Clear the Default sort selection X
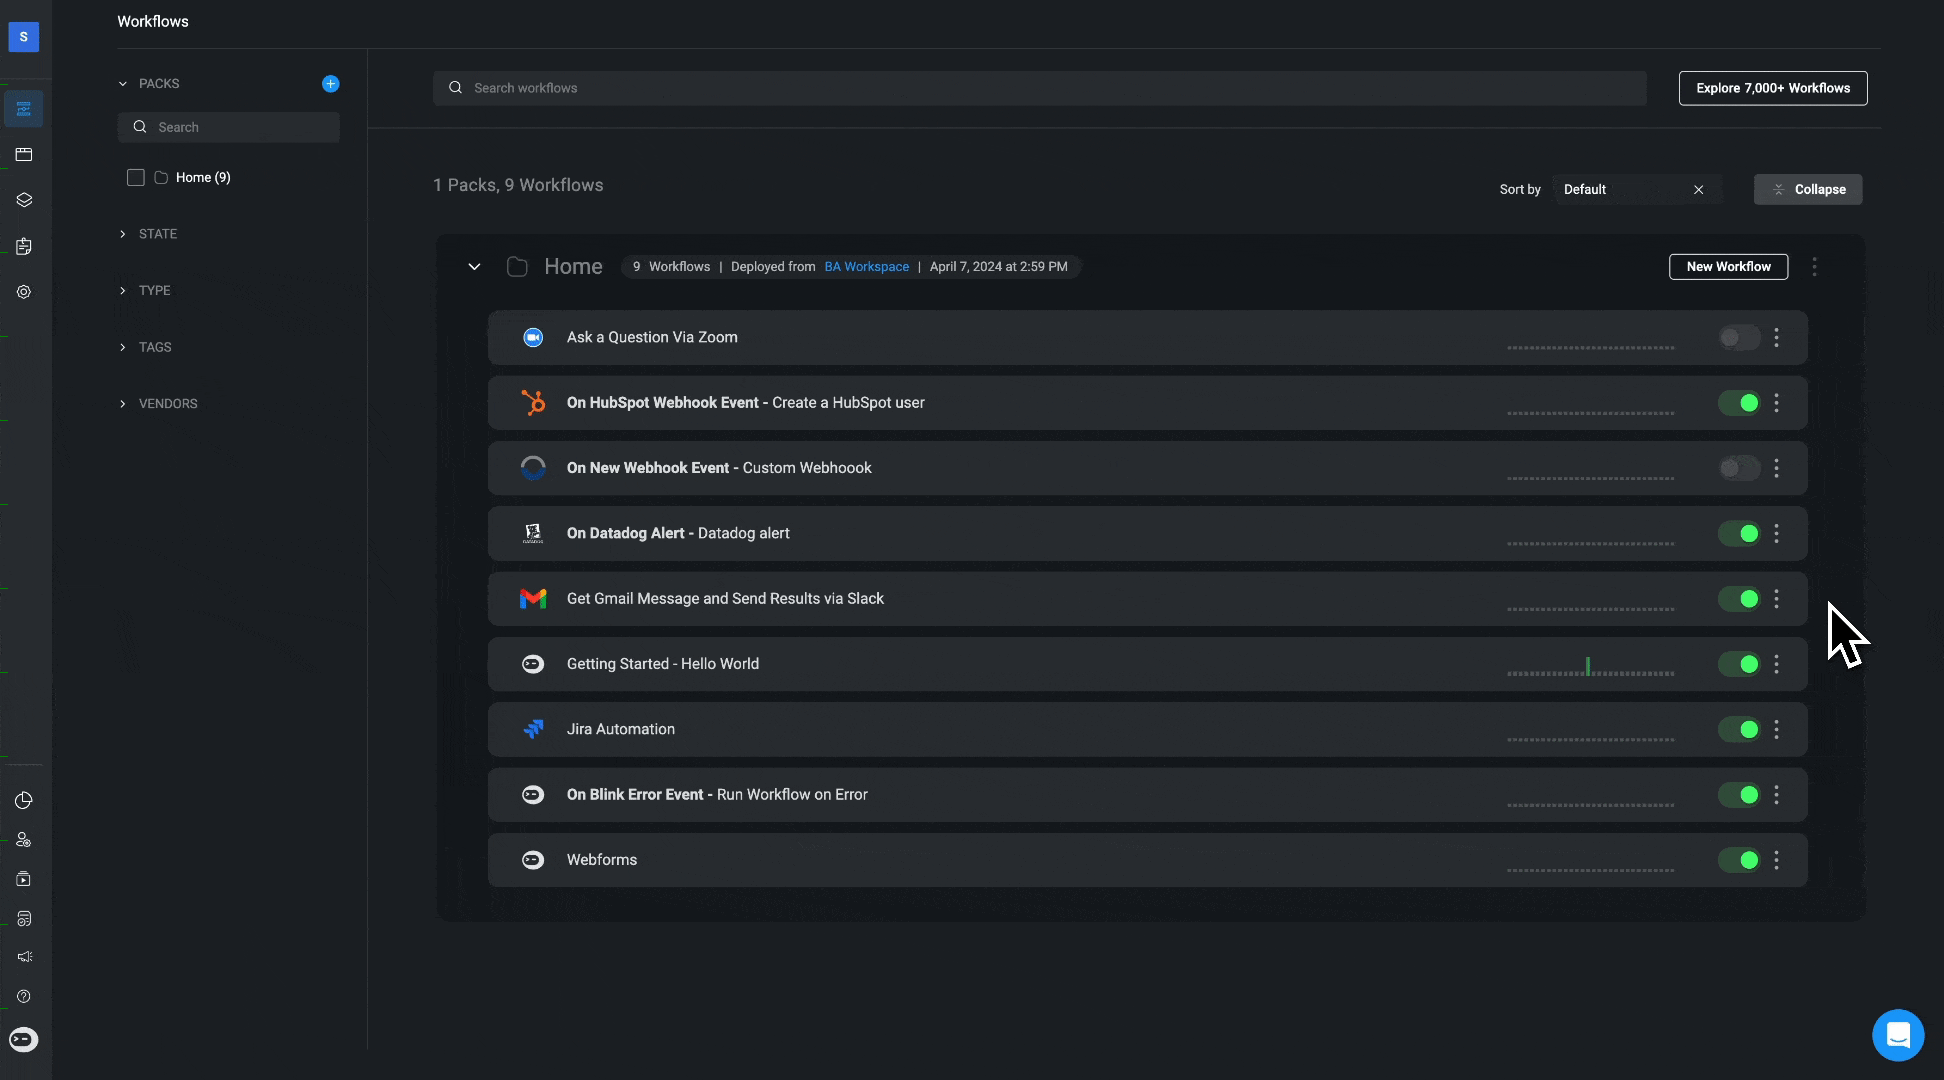Image resolution: width=1944 pixels, height=1080 pixels. pos(1698,190)
